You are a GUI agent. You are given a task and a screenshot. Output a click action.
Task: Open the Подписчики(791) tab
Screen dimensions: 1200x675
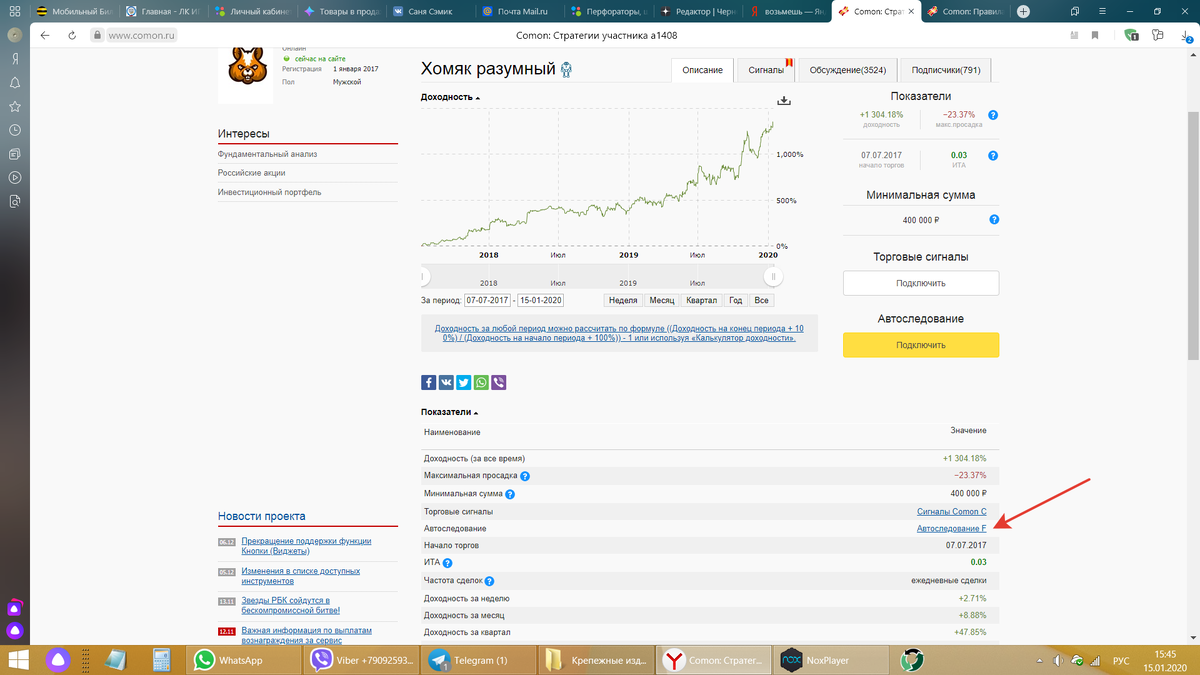[x=945, y=70]
